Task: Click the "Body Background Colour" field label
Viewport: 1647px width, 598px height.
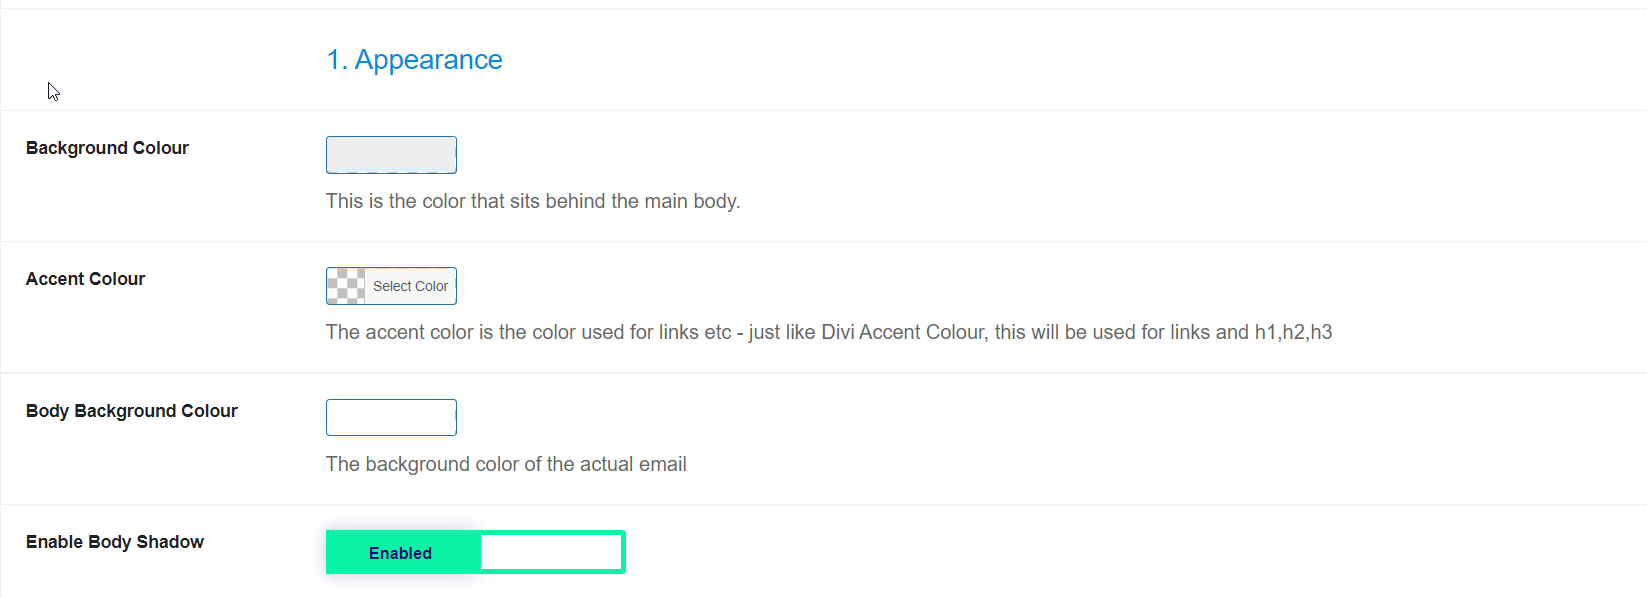Action: pyautogui.click(x=132, y=411)
